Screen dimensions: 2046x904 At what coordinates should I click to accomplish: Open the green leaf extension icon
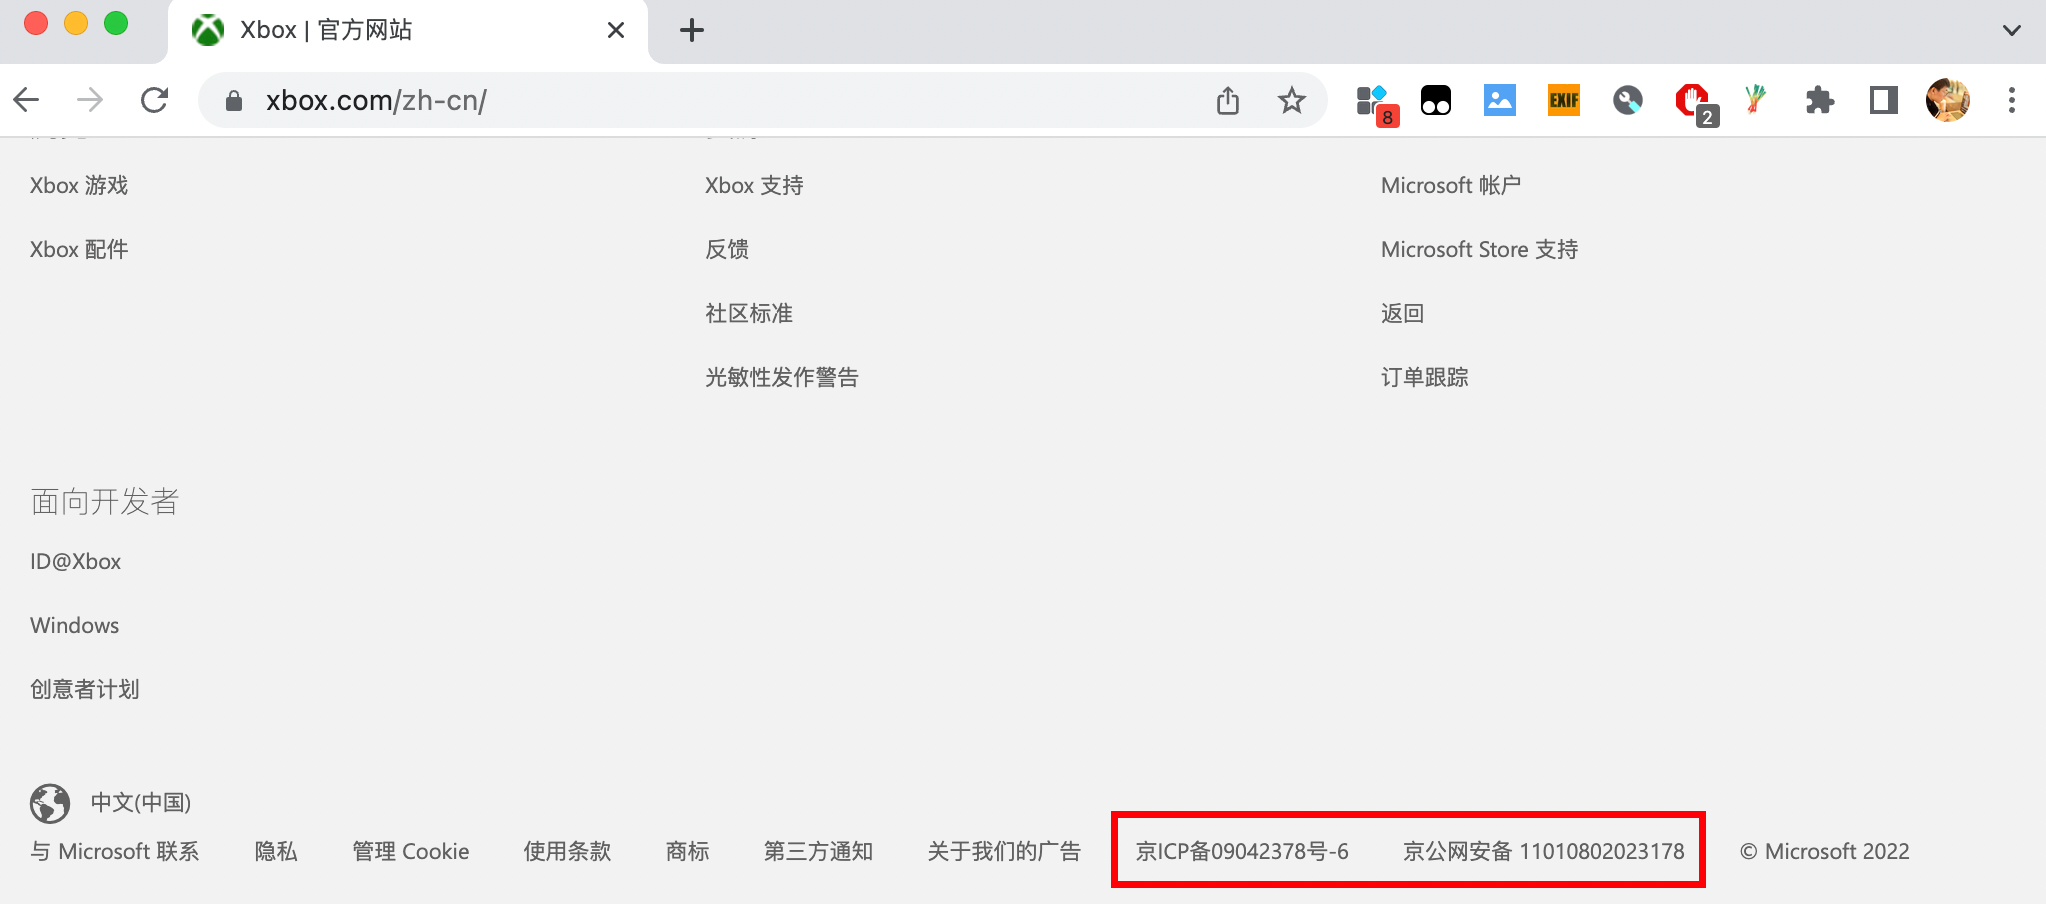tap(1755, 100)
